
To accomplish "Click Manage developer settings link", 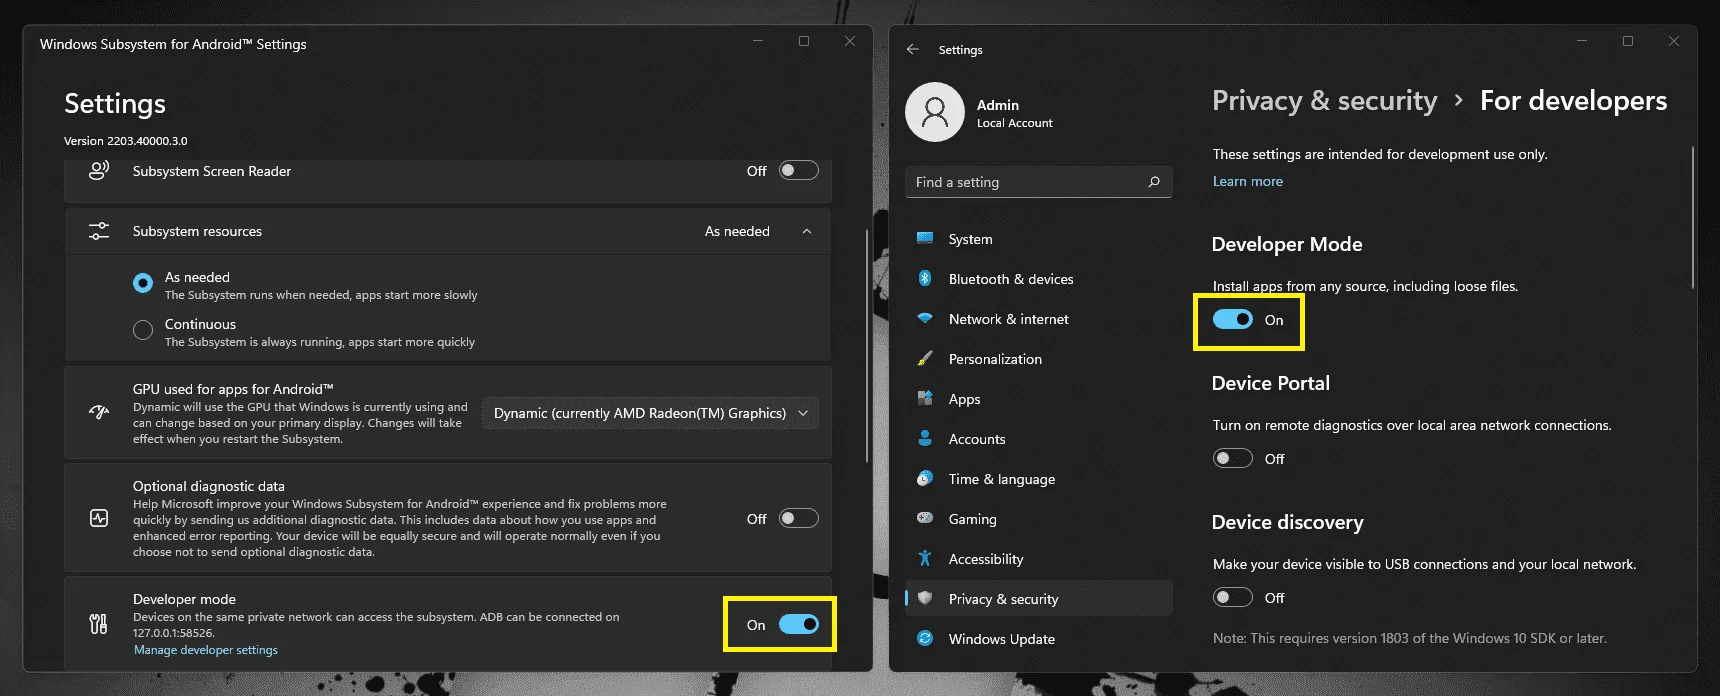I will pyautogui.click(x=206, y=650).
